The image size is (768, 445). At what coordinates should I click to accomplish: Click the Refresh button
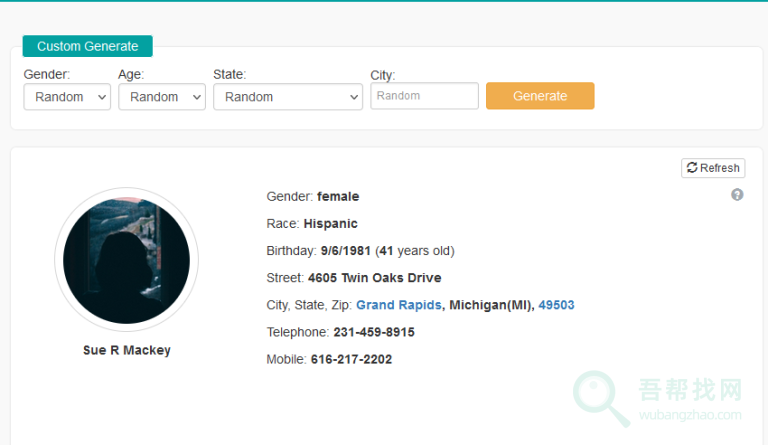(x=713, y=168)
